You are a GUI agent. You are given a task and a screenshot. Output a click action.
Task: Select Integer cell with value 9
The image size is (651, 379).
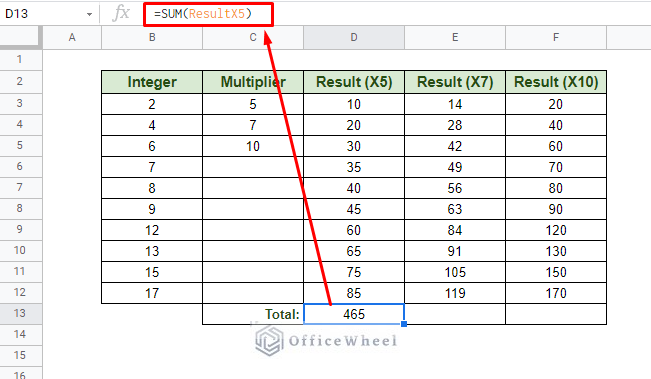152,209
